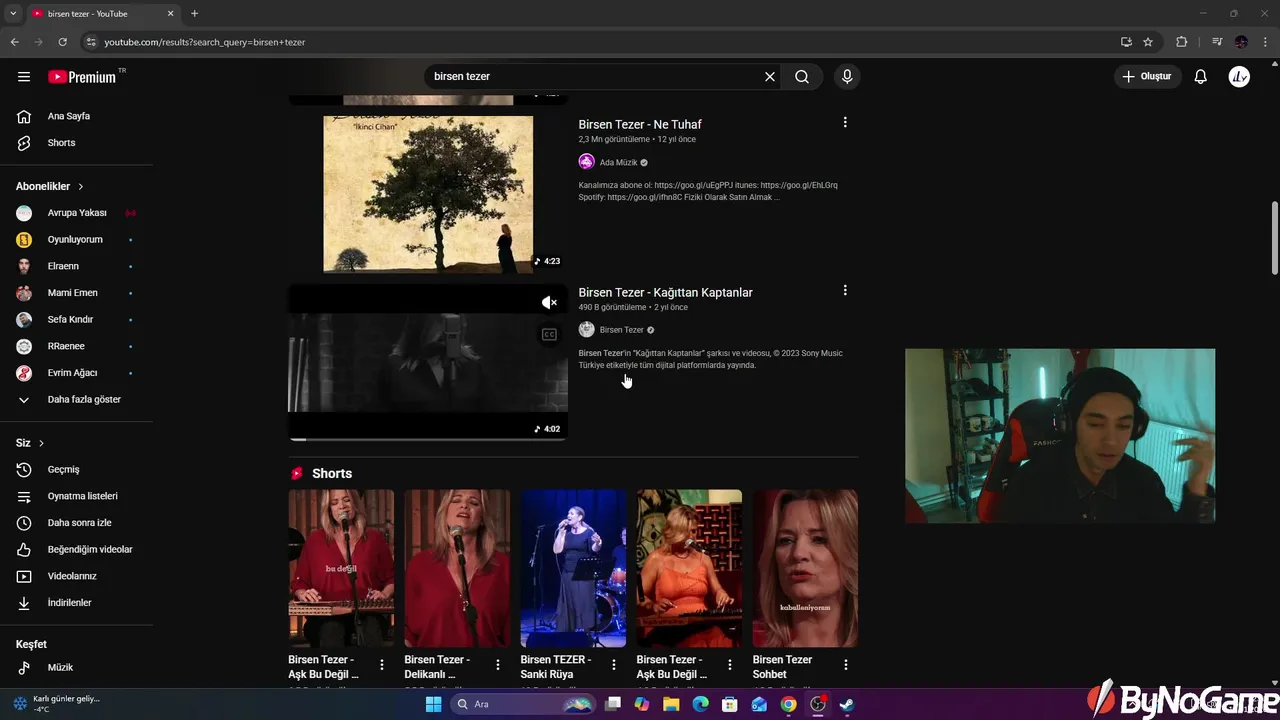1280x720 pixels.
Task: Toggle subtitles on the video preview
Action: click(x=549, y=335)
